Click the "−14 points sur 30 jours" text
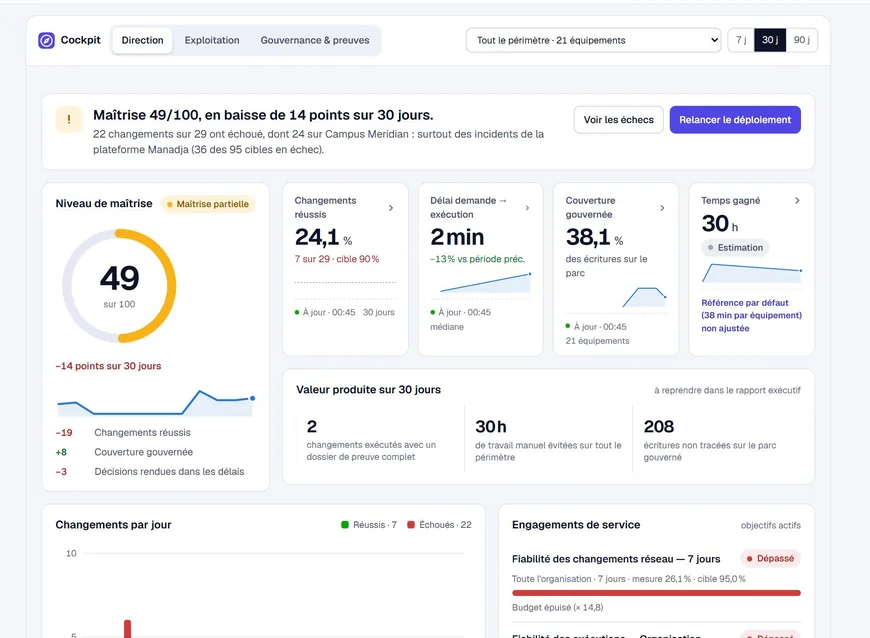This screenshot has width=870, height=638. tap(108, 366)
